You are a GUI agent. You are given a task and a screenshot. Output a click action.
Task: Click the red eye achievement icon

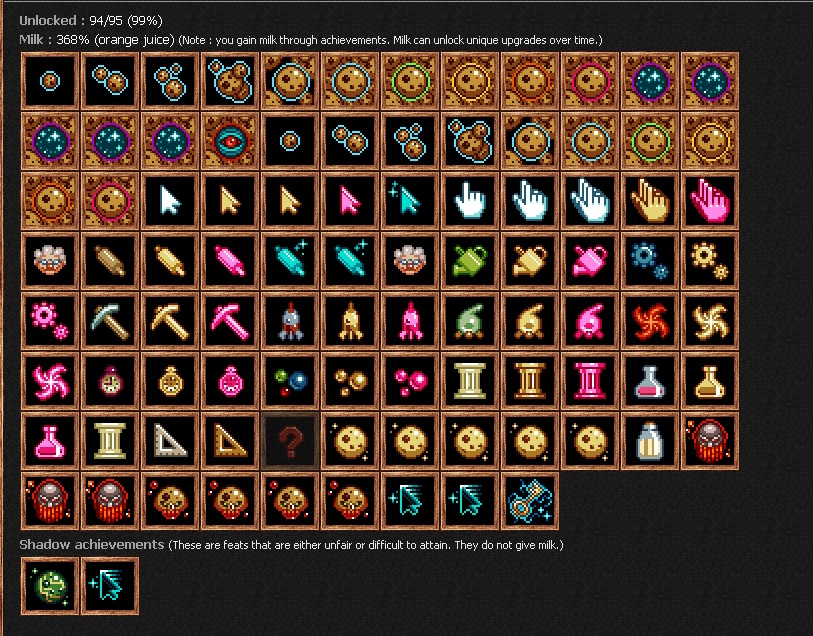pyautogui.click(x=230, y=141)
